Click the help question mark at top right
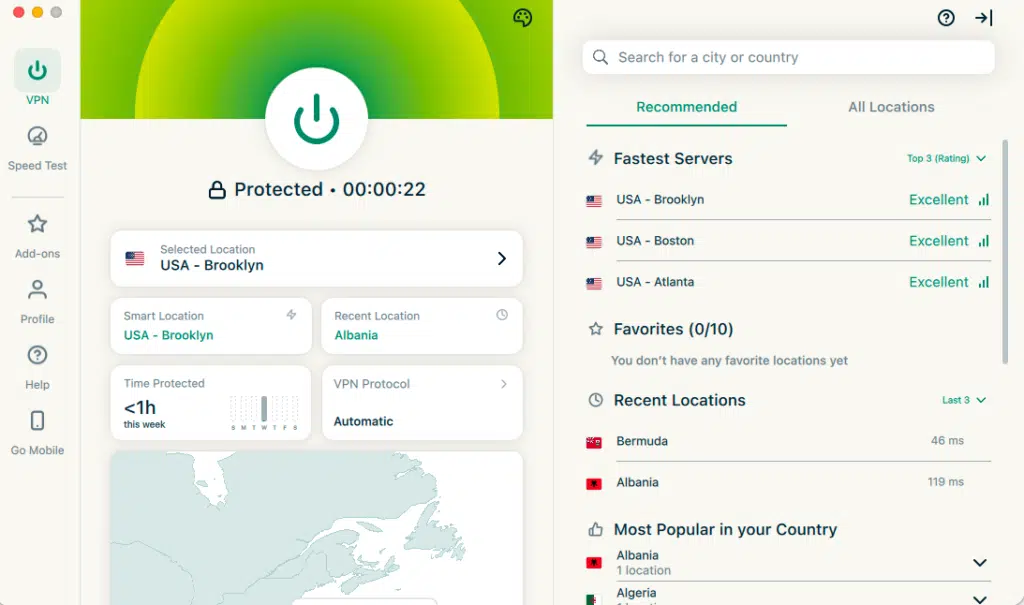Image resolution: width=1024 pixels, height=605 pixels. coord(946,18)
